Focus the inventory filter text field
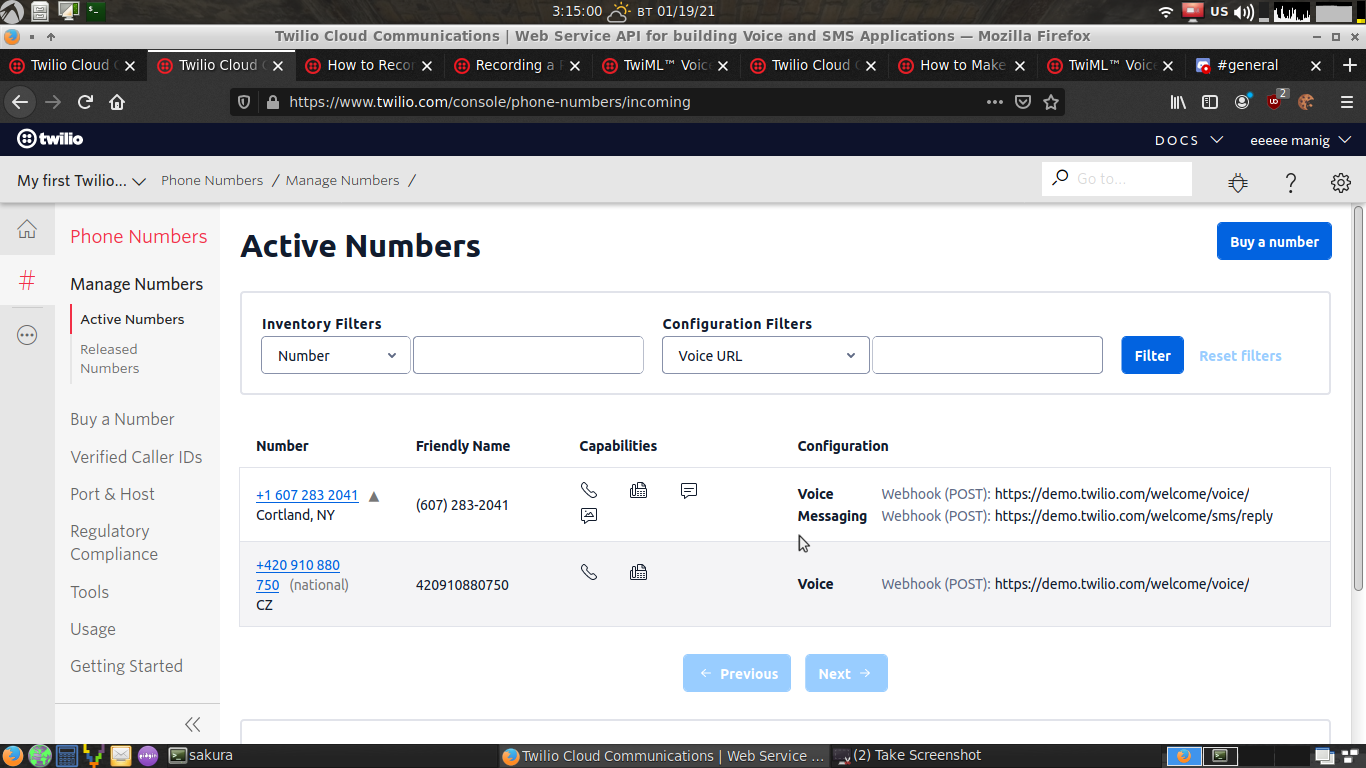1366x768 pixels. [528, 355]
